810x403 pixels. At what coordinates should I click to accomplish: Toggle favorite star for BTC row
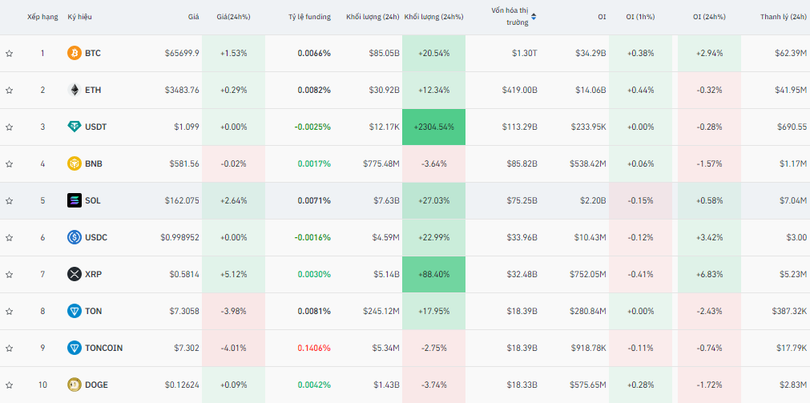click(x=9, y=53)
